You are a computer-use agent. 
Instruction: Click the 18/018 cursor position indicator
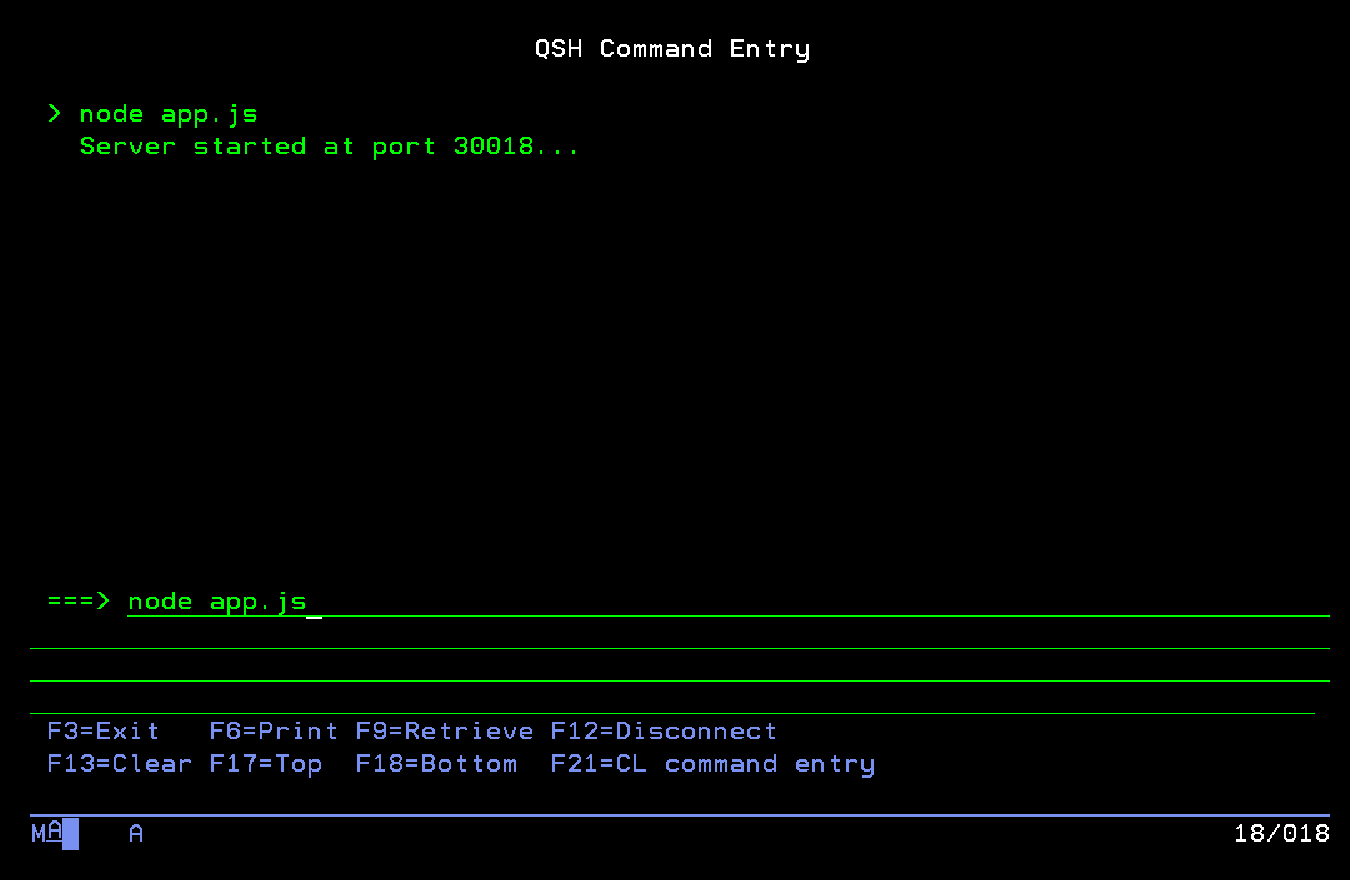(x=1281, y=833)
